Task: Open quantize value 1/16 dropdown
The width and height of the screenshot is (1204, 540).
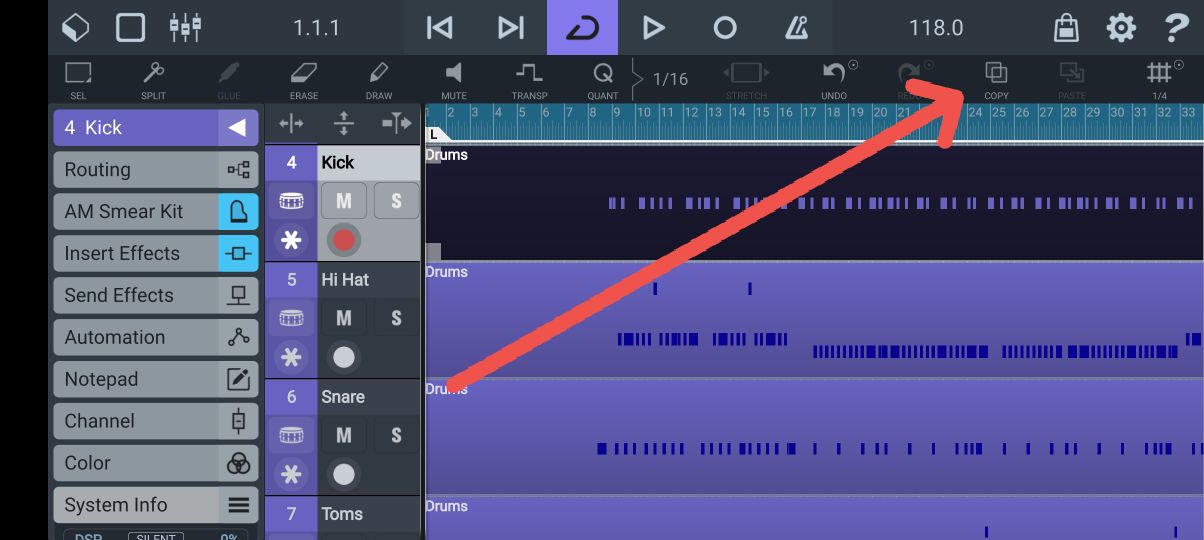Action: coord(670,79)
